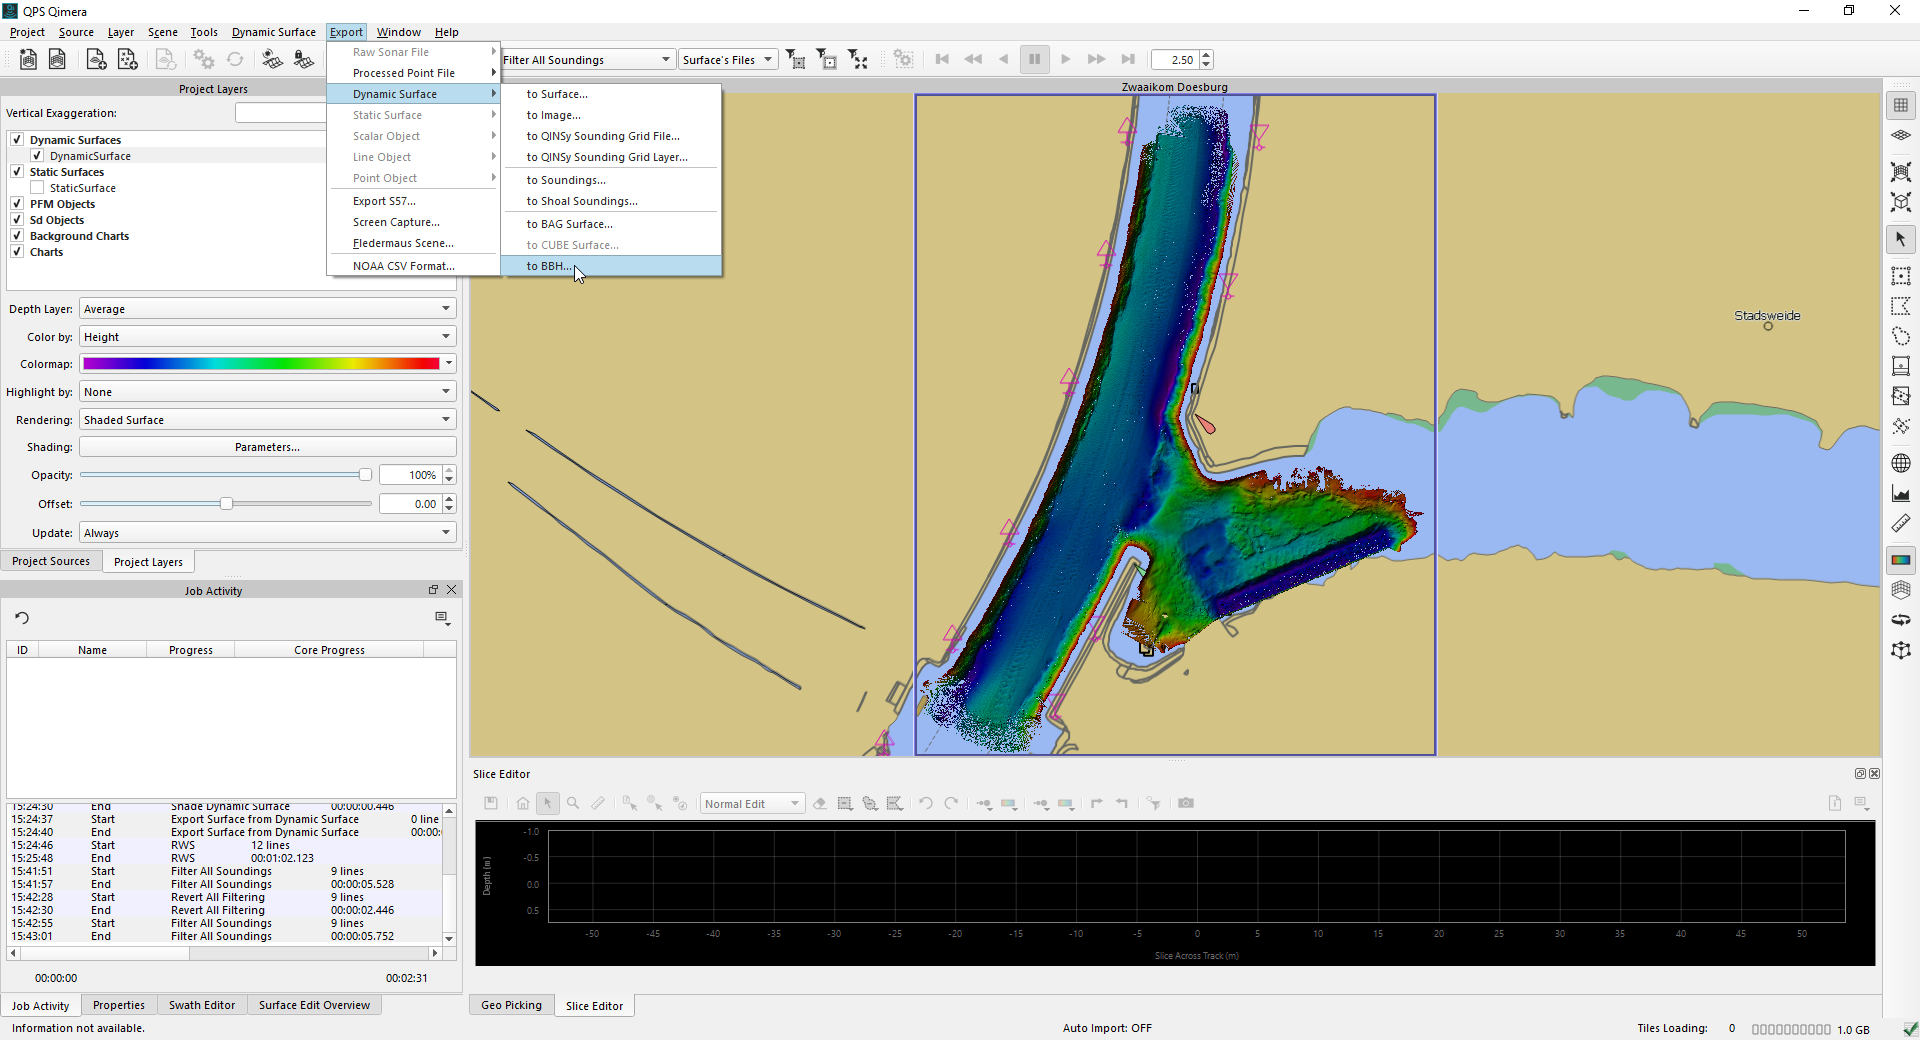The height and width of the screenshot is (1040, 1920).
Task: Click the globe geodetic icon
Action: click(x=1900, y=463)
